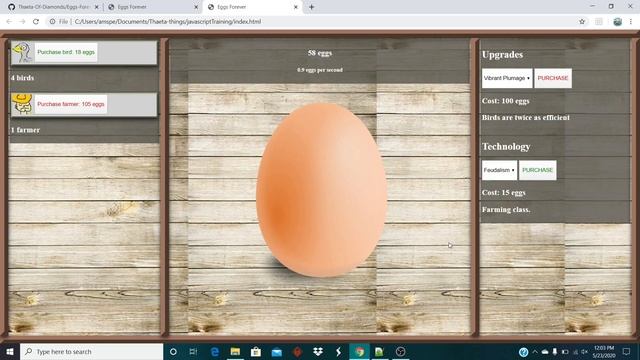This screenshot has height=360, width=640.
Task: Close the second Eggs Forever tab
Action: pos(196,7)
